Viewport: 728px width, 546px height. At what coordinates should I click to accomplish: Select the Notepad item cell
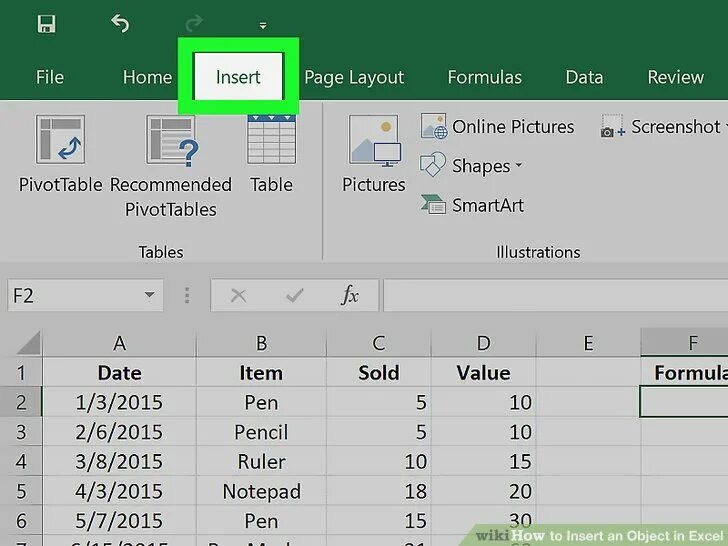(261, 491)
